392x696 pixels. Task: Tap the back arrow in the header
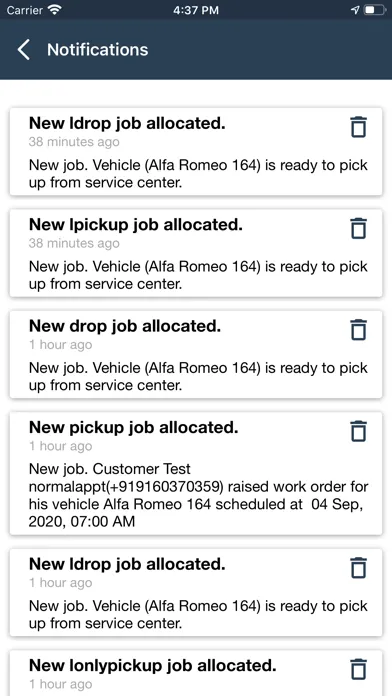click(x=24, y=49)
